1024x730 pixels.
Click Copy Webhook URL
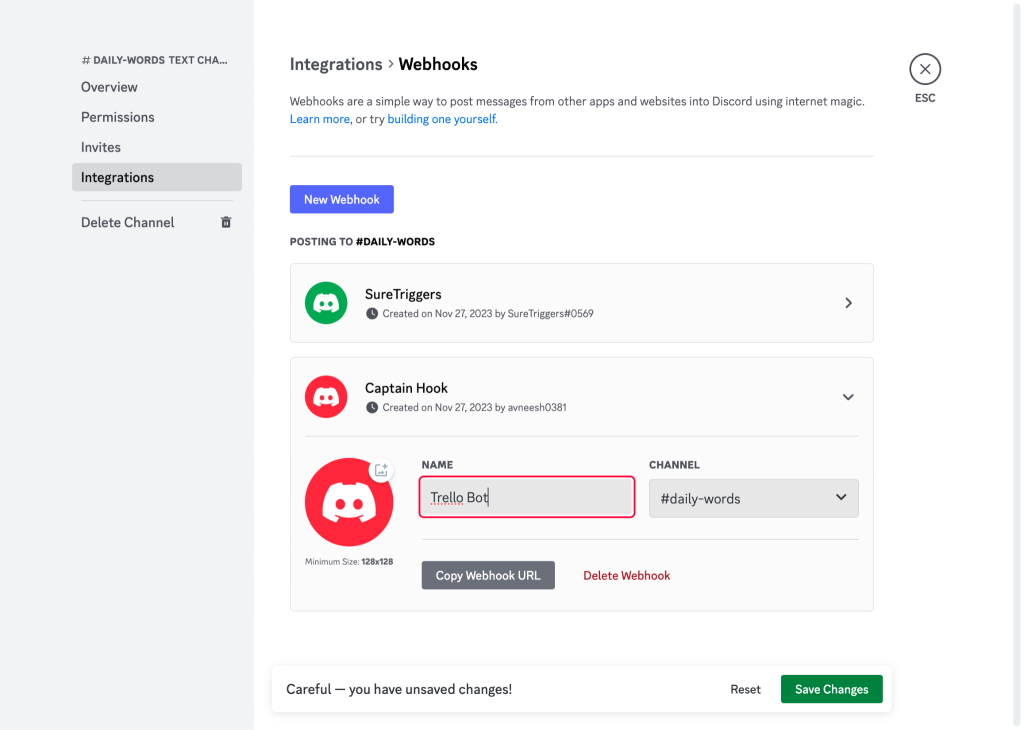(x=488, y=575)
